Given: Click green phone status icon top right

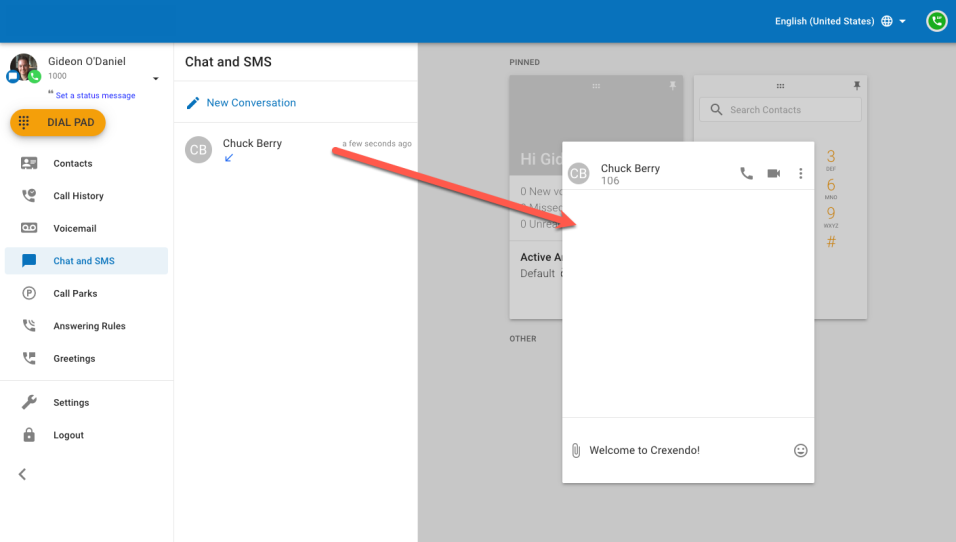Looking at the screenshot, I should coord(936,21).
